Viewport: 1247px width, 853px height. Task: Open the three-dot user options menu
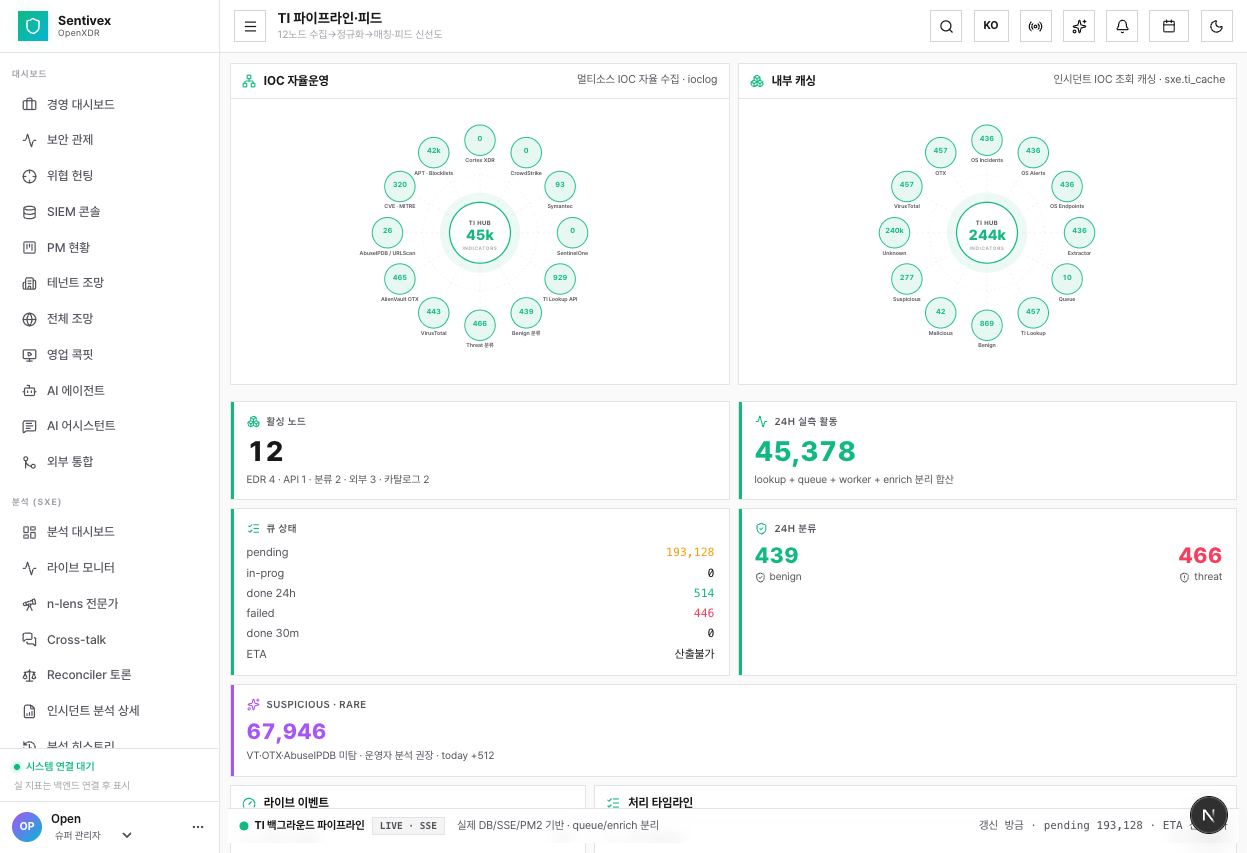(198, 827)
